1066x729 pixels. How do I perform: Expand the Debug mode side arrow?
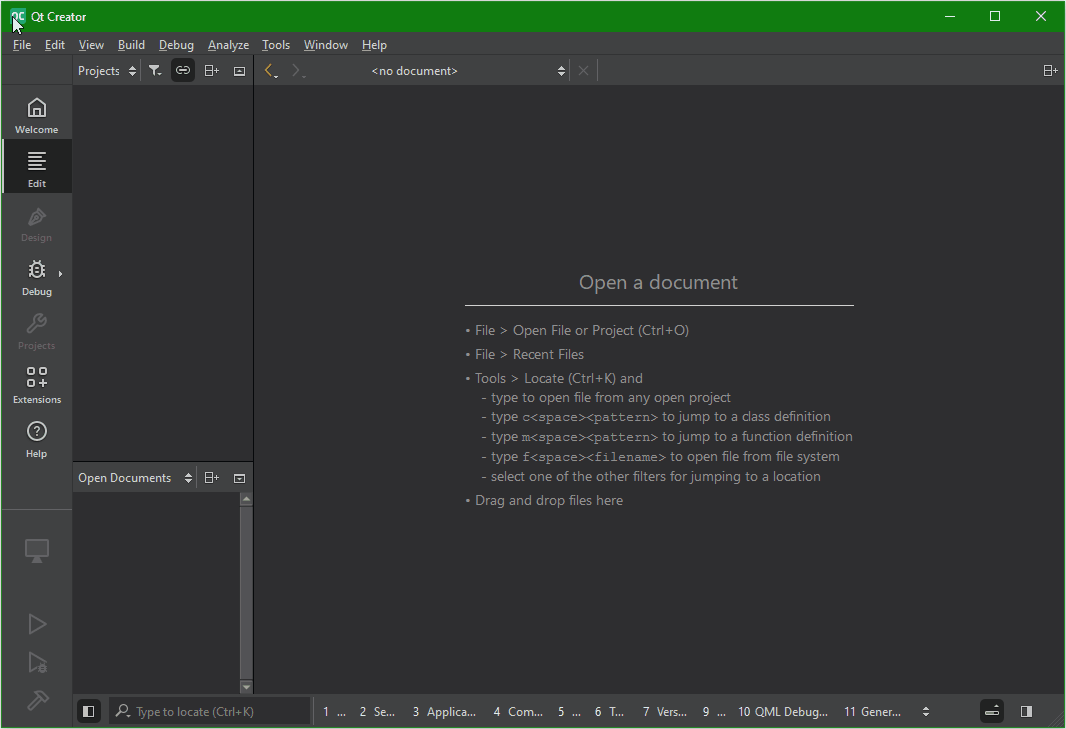point(61,274)
